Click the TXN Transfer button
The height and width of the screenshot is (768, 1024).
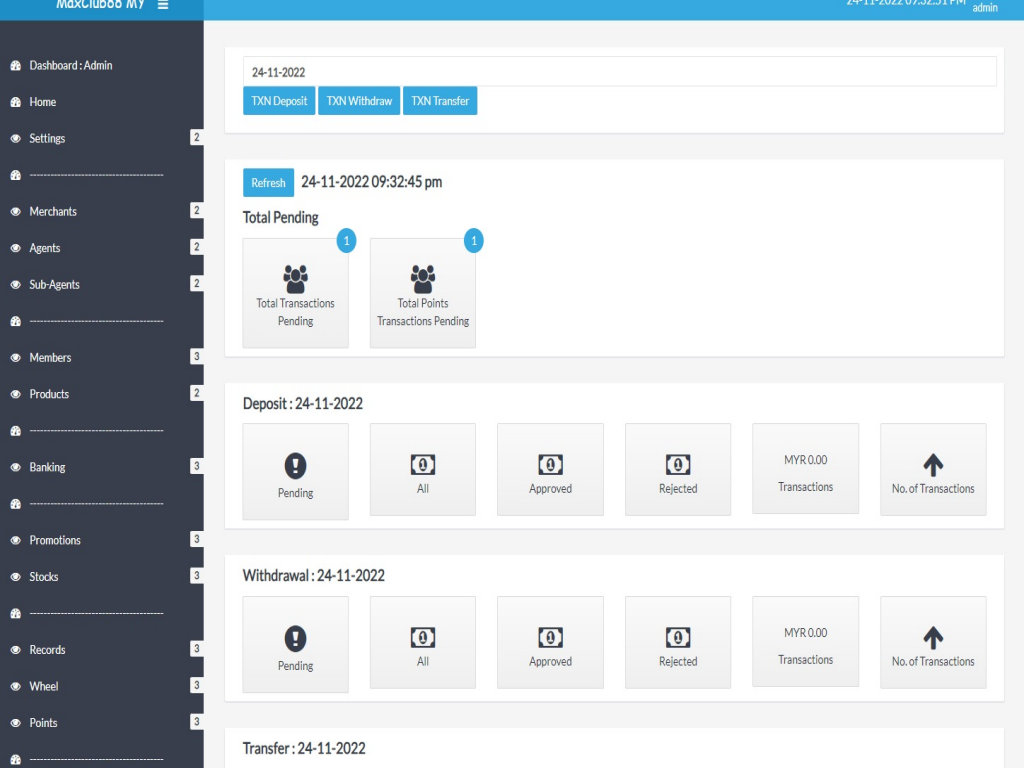(440, 101)
